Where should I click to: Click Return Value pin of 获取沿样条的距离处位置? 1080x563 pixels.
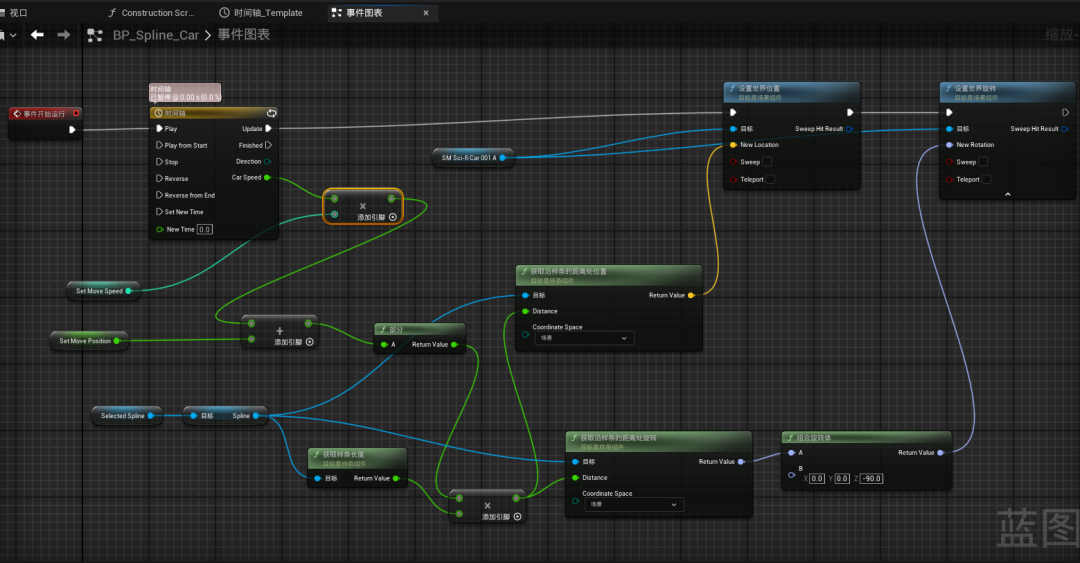click(691, 295)
